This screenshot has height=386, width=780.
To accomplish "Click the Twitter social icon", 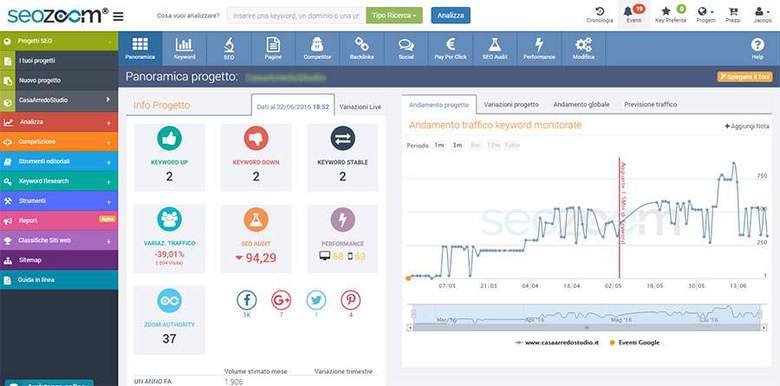I will tap(316, 300).
